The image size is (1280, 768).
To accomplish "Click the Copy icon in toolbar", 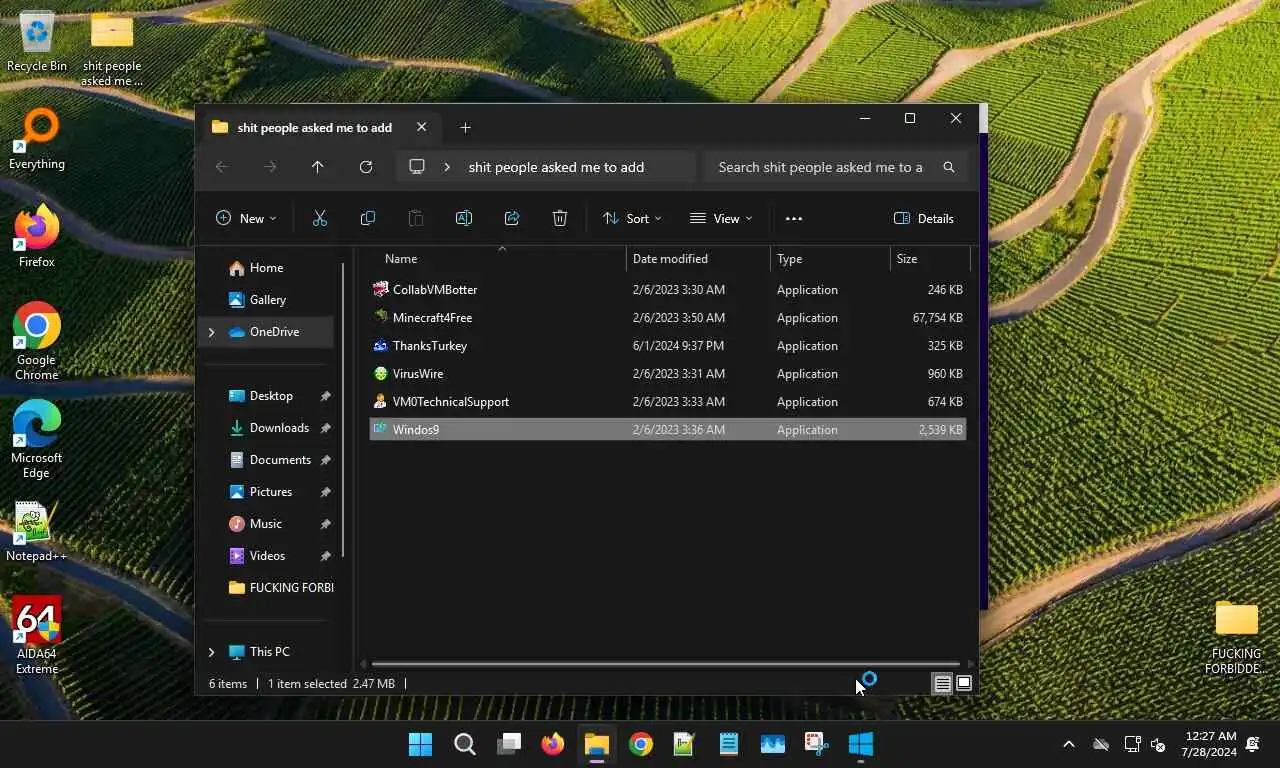I will point(368,218).
